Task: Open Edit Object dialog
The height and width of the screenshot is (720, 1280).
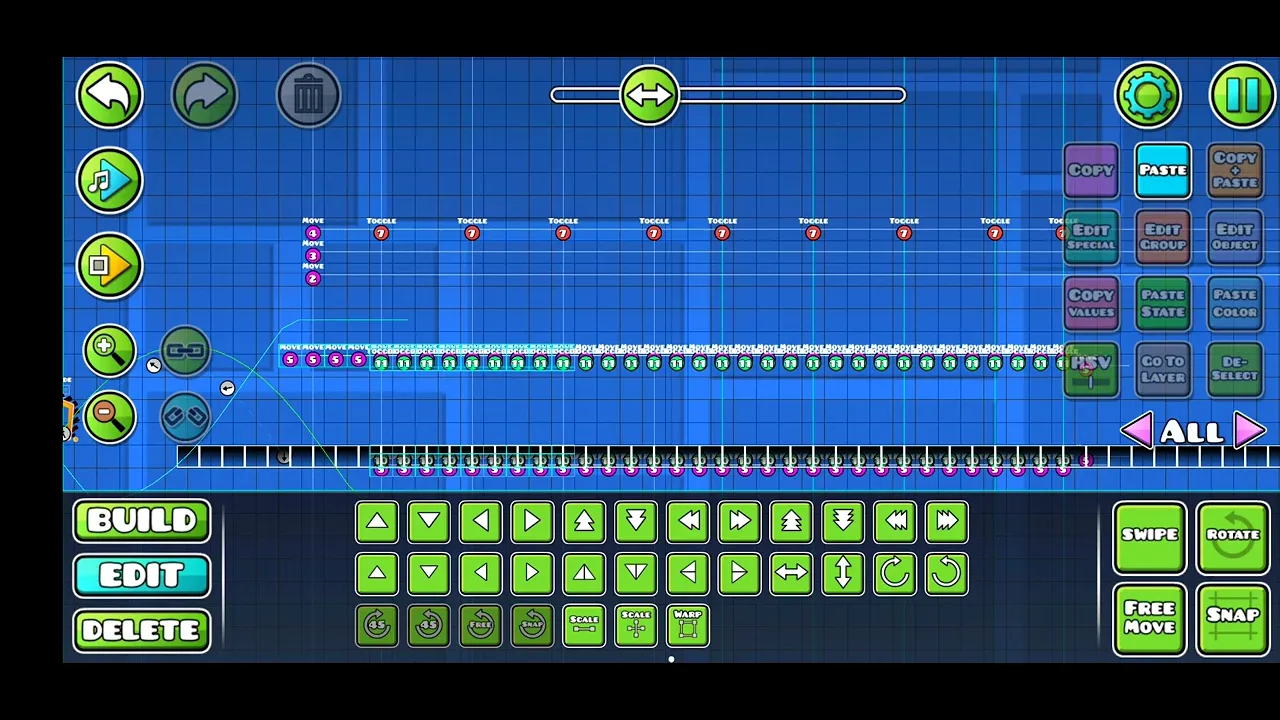Action: (1235, 237)
